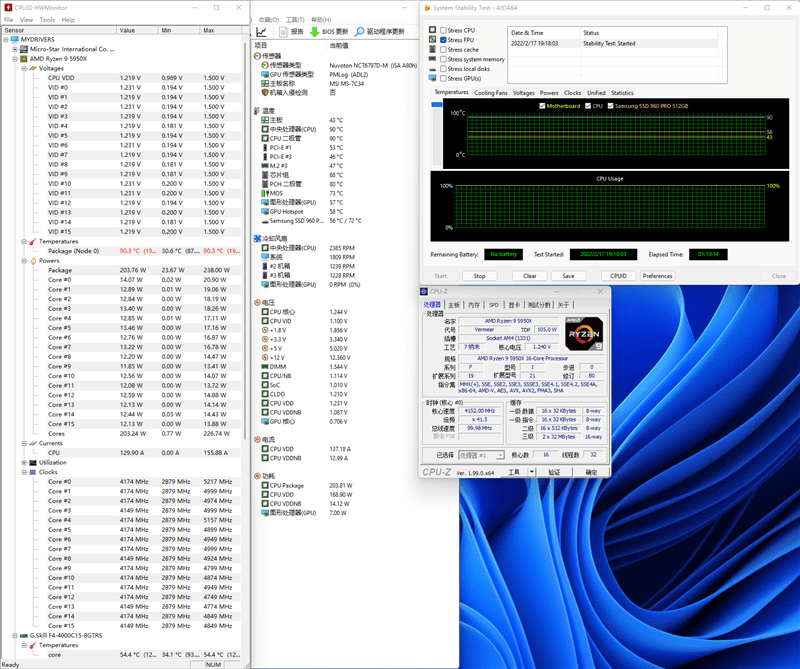The height and width of the screenshot is (669, 800).
Task: Click the 验证 button in CPU-Z
Action: click(x=554, y=472)
